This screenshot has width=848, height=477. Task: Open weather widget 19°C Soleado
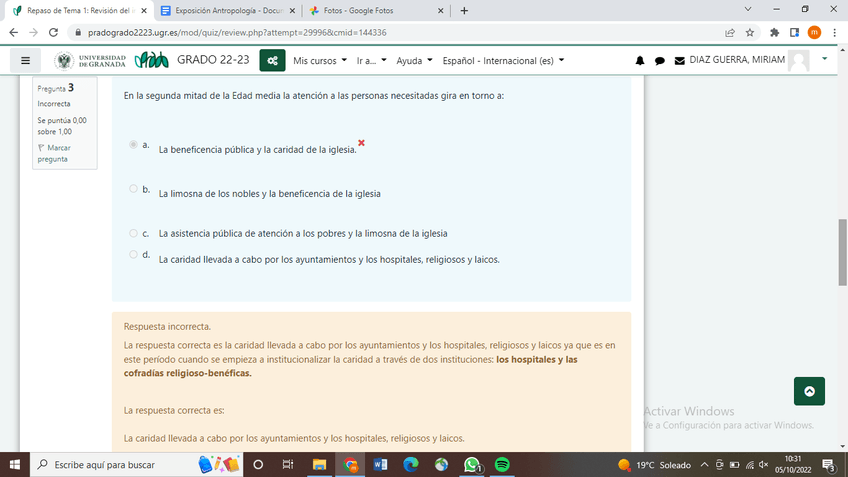[654, 465]
